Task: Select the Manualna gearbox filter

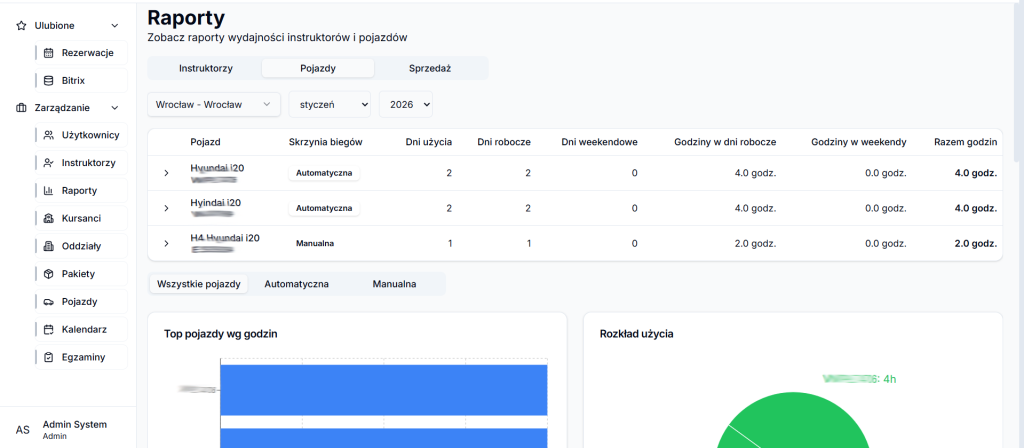Action: click(x=394, y=284)
